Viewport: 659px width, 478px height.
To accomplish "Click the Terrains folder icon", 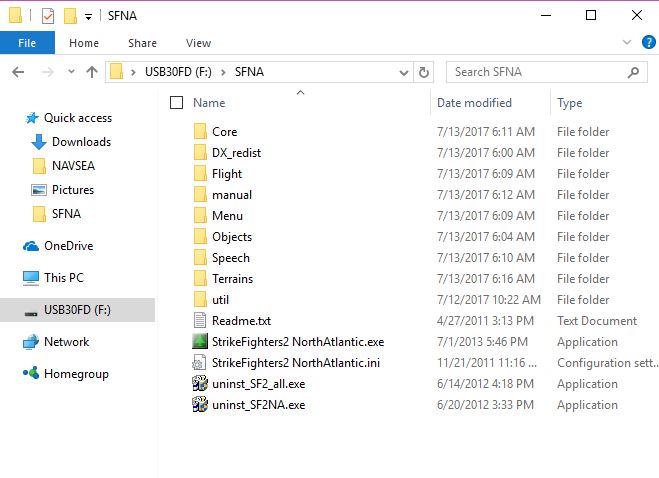I will 200,278.
